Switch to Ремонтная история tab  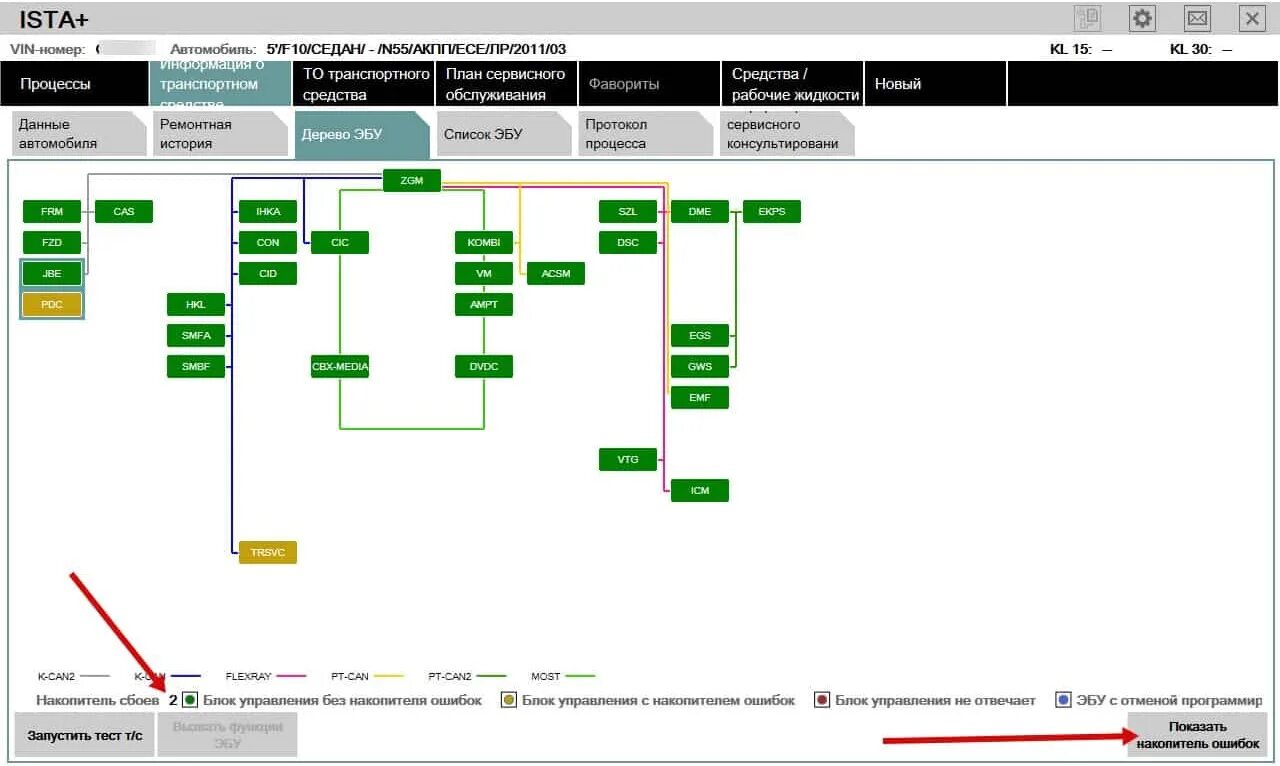(221, 134)
